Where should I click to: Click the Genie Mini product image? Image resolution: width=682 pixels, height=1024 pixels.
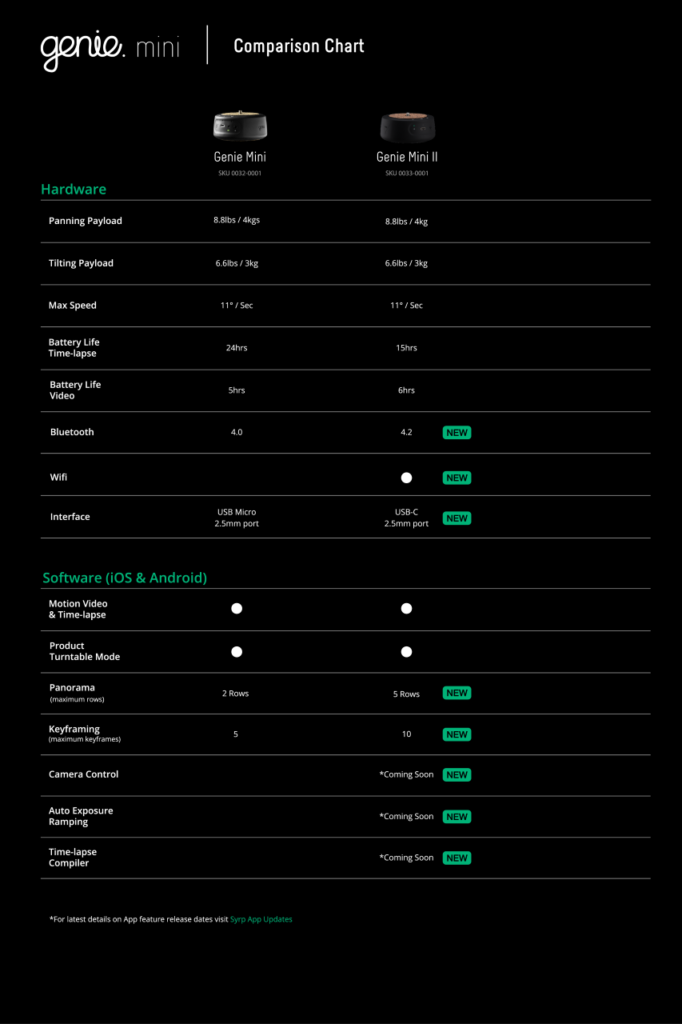(240, 125)
